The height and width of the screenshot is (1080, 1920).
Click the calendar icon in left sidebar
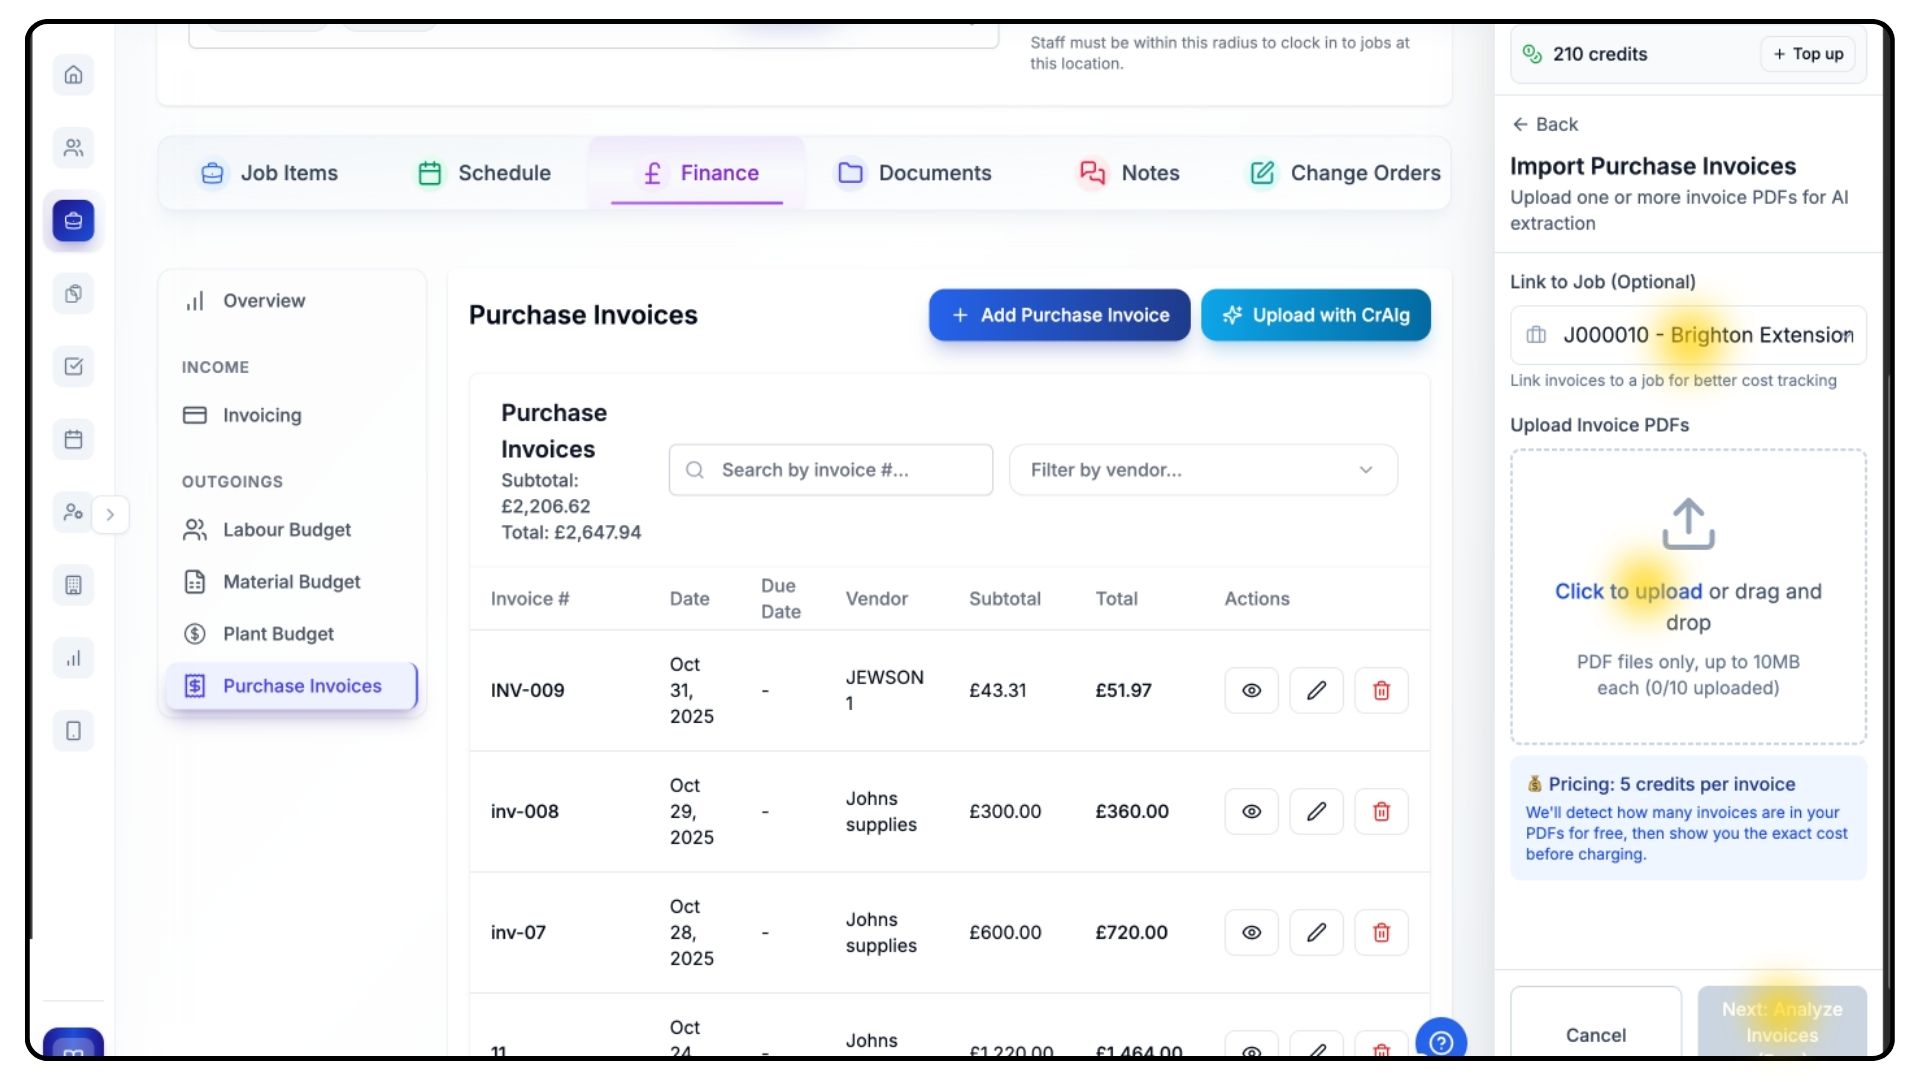point(73,439)
